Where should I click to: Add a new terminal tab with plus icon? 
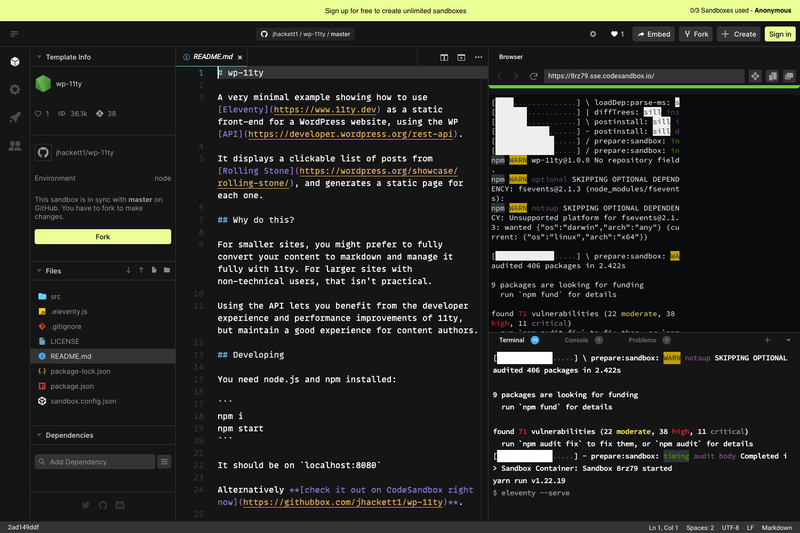click(x=767, y=340)
